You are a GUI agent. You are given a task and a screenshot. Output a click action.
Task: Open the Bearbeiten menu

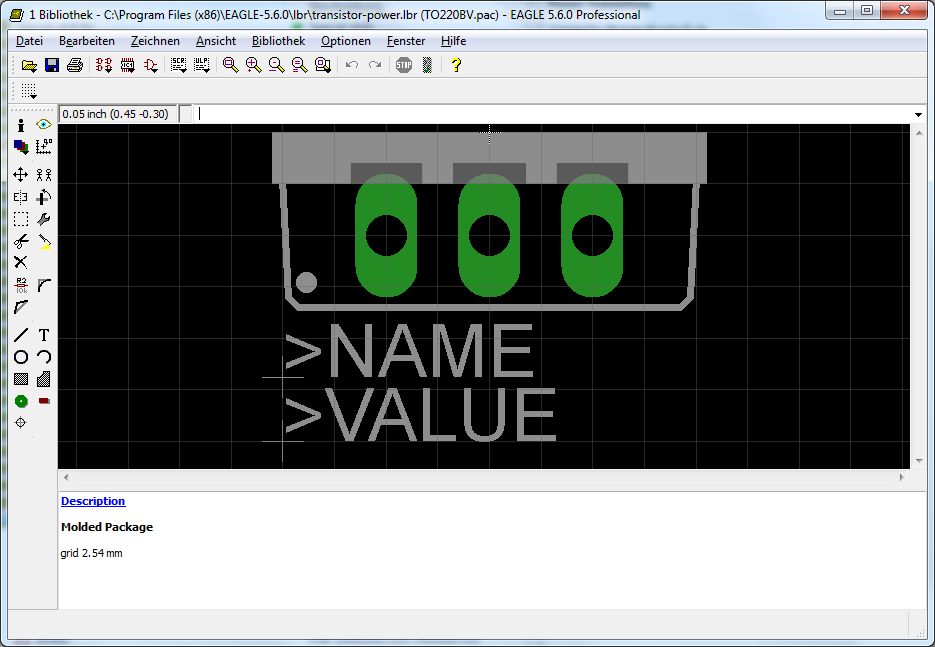pos(86,41)
